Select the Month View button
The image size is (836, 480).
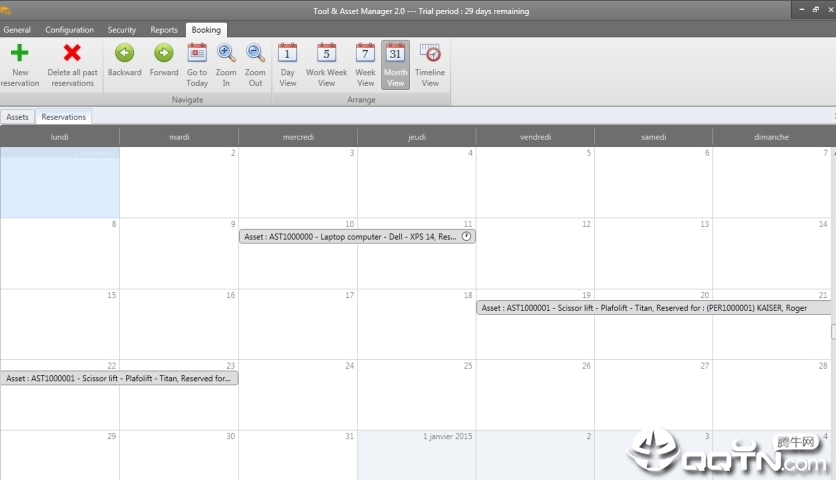pyautogui.click(x=395, y=65)
